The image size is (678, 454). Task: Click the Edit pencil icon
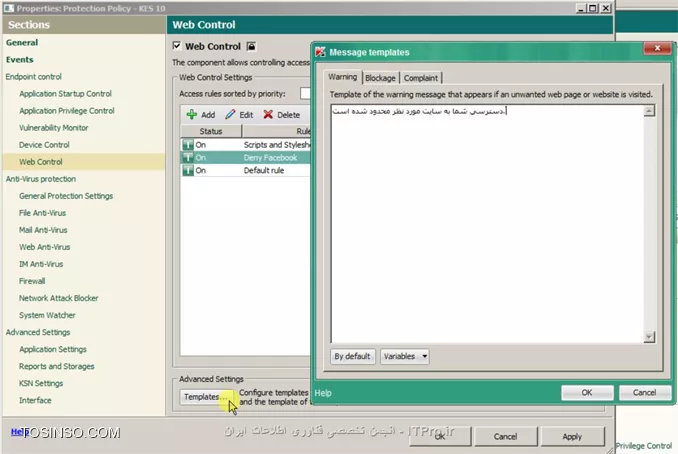click(230, 115)
